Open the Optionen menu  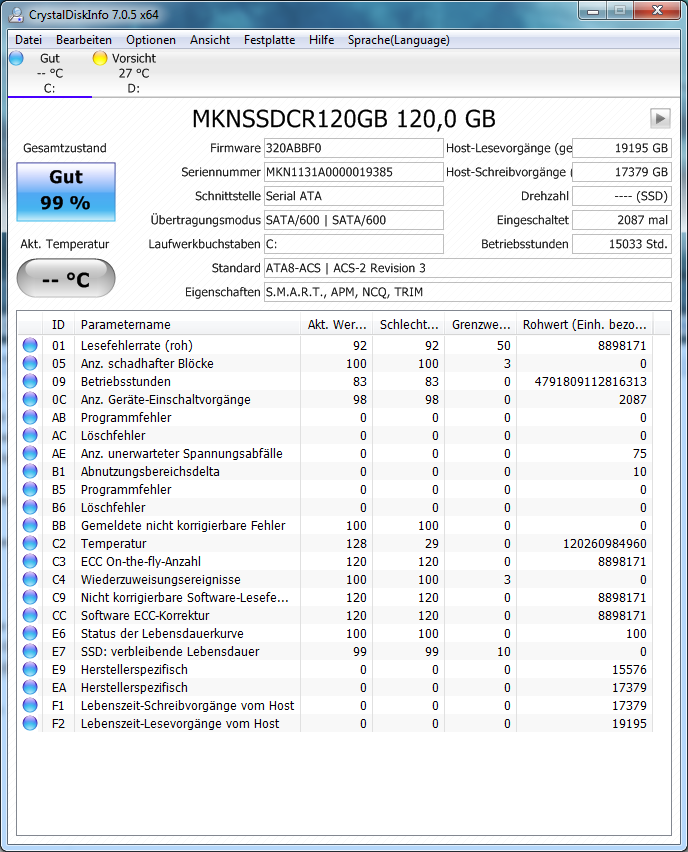[x=151, y=40]
